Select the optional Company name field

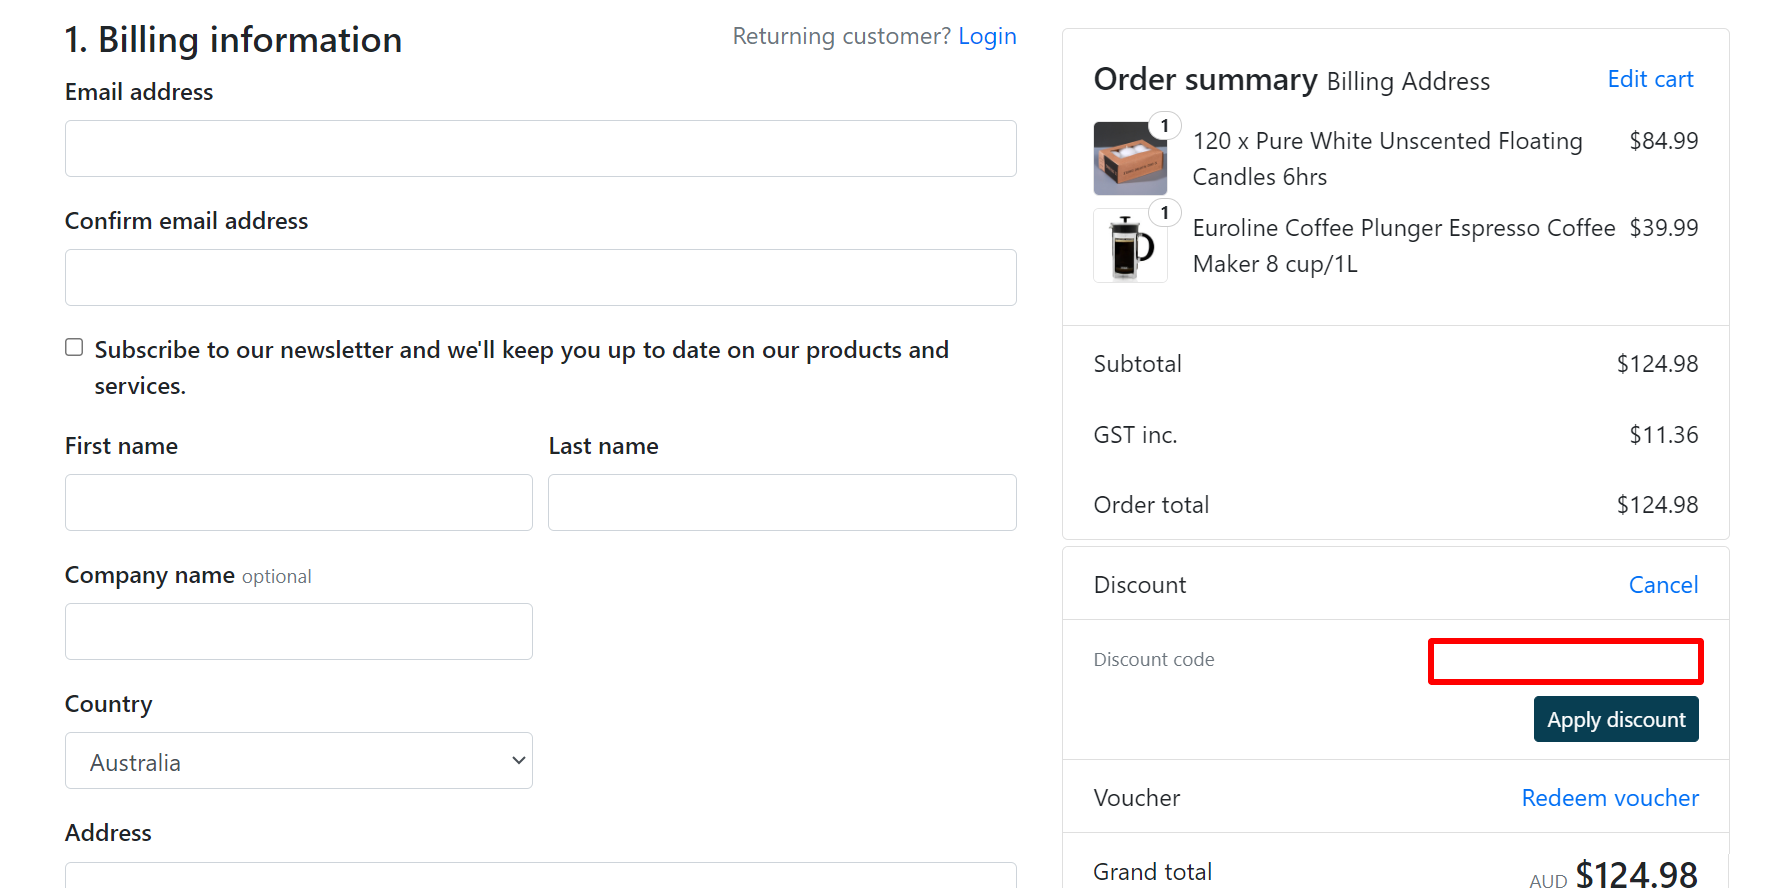tap(298, 631)
